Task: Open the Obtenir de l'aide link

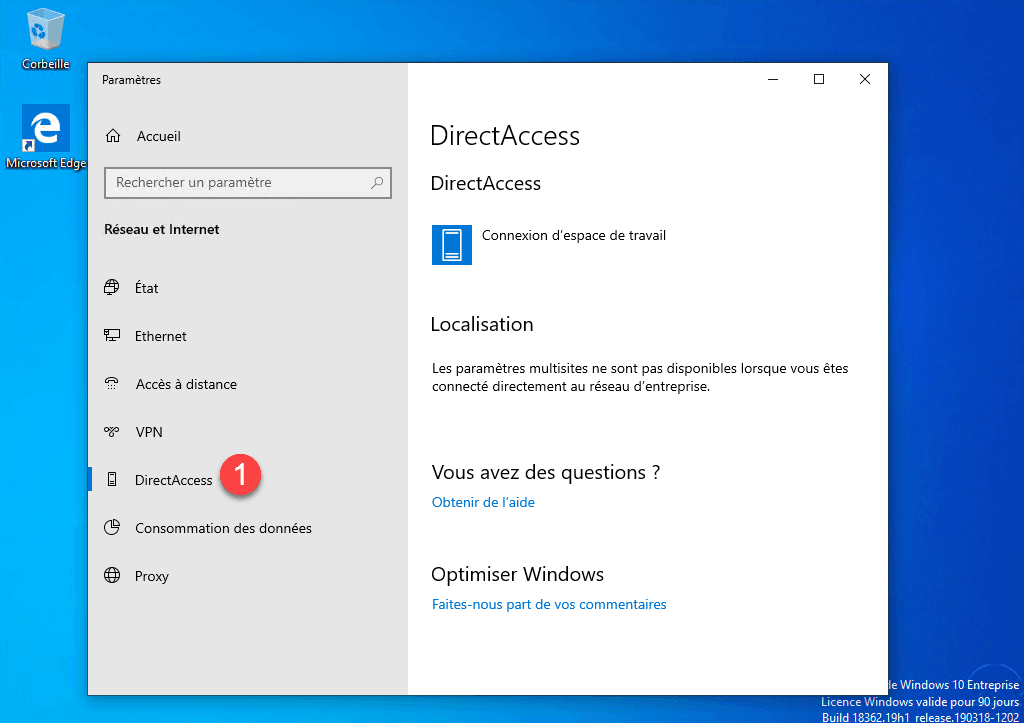Action: (x=483, y=502)
